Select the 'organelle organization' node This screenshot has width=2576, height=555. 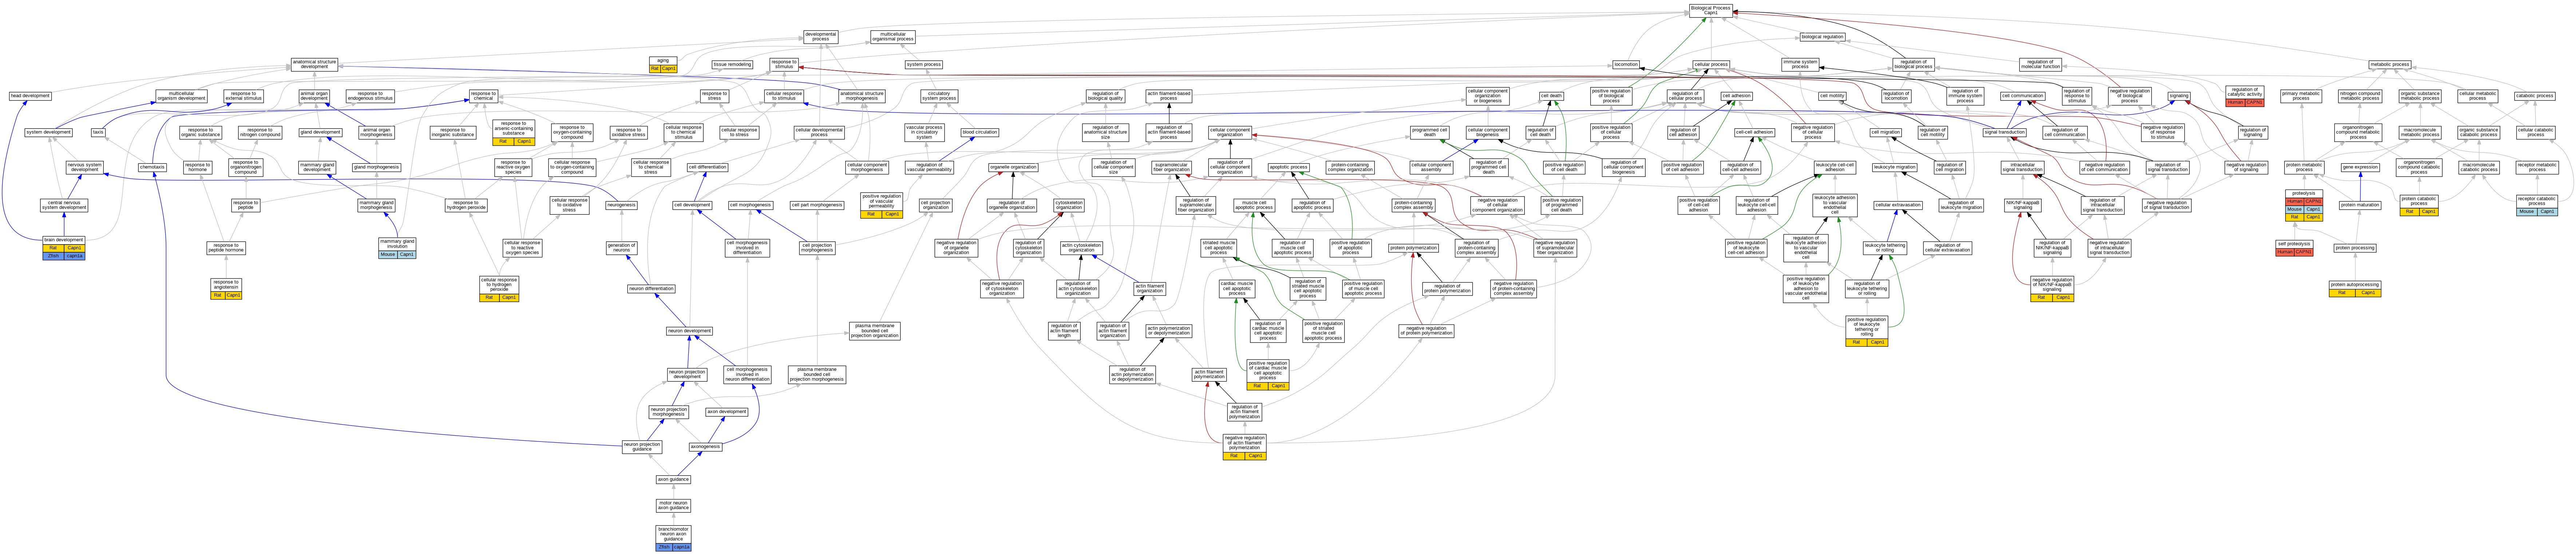click(1013, 167)
